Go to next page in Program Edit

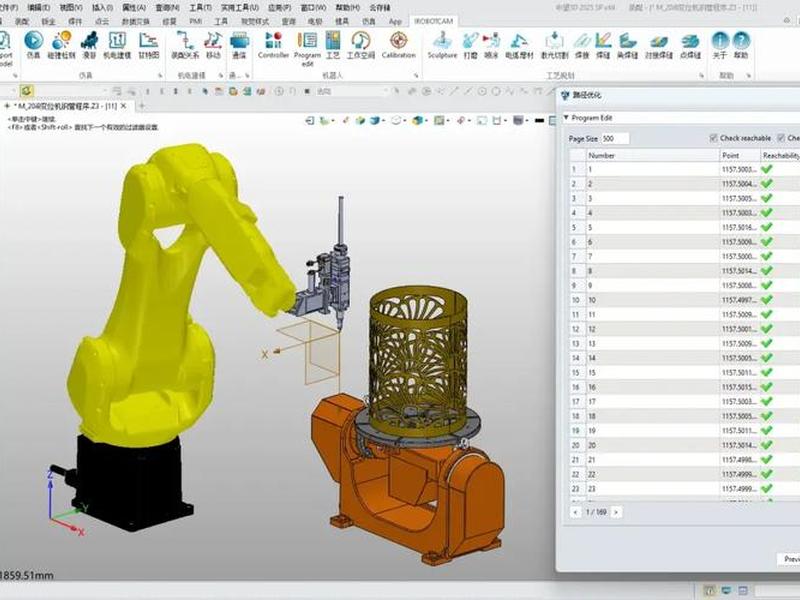pyautogui.click(x=616, y=512)
